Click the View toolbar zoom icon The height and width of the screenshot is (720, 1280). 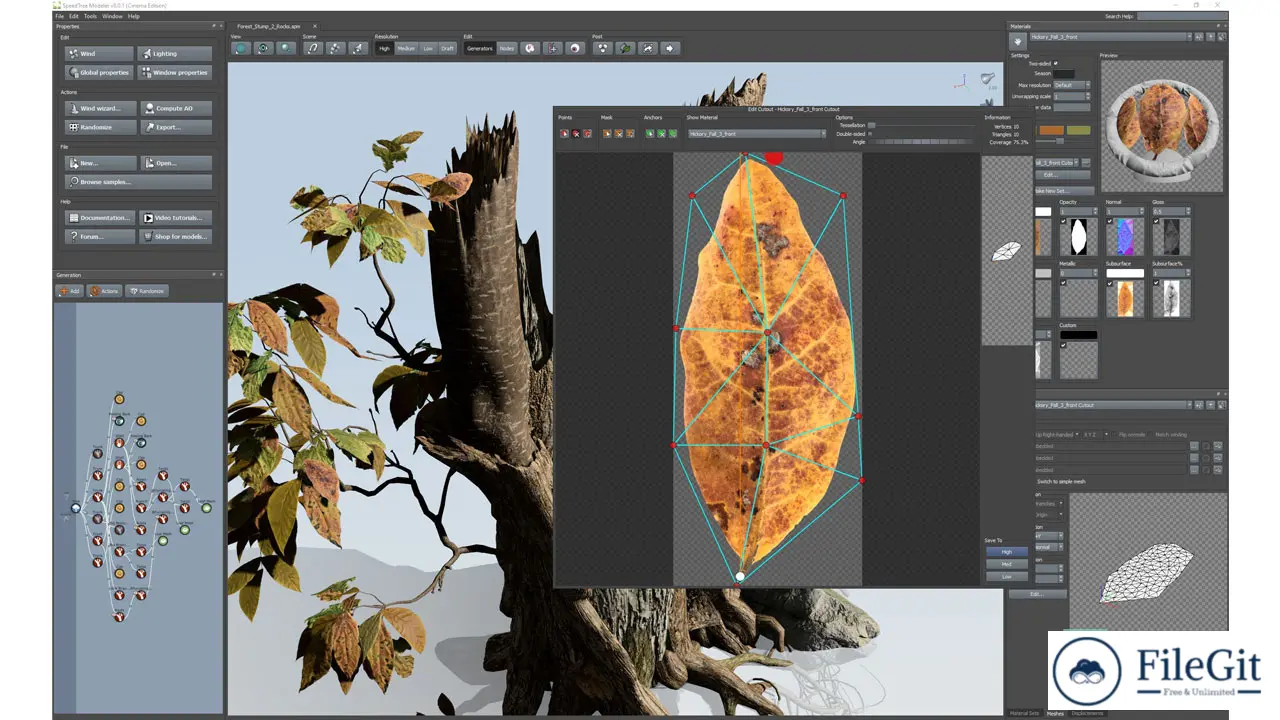coord(287,48)
